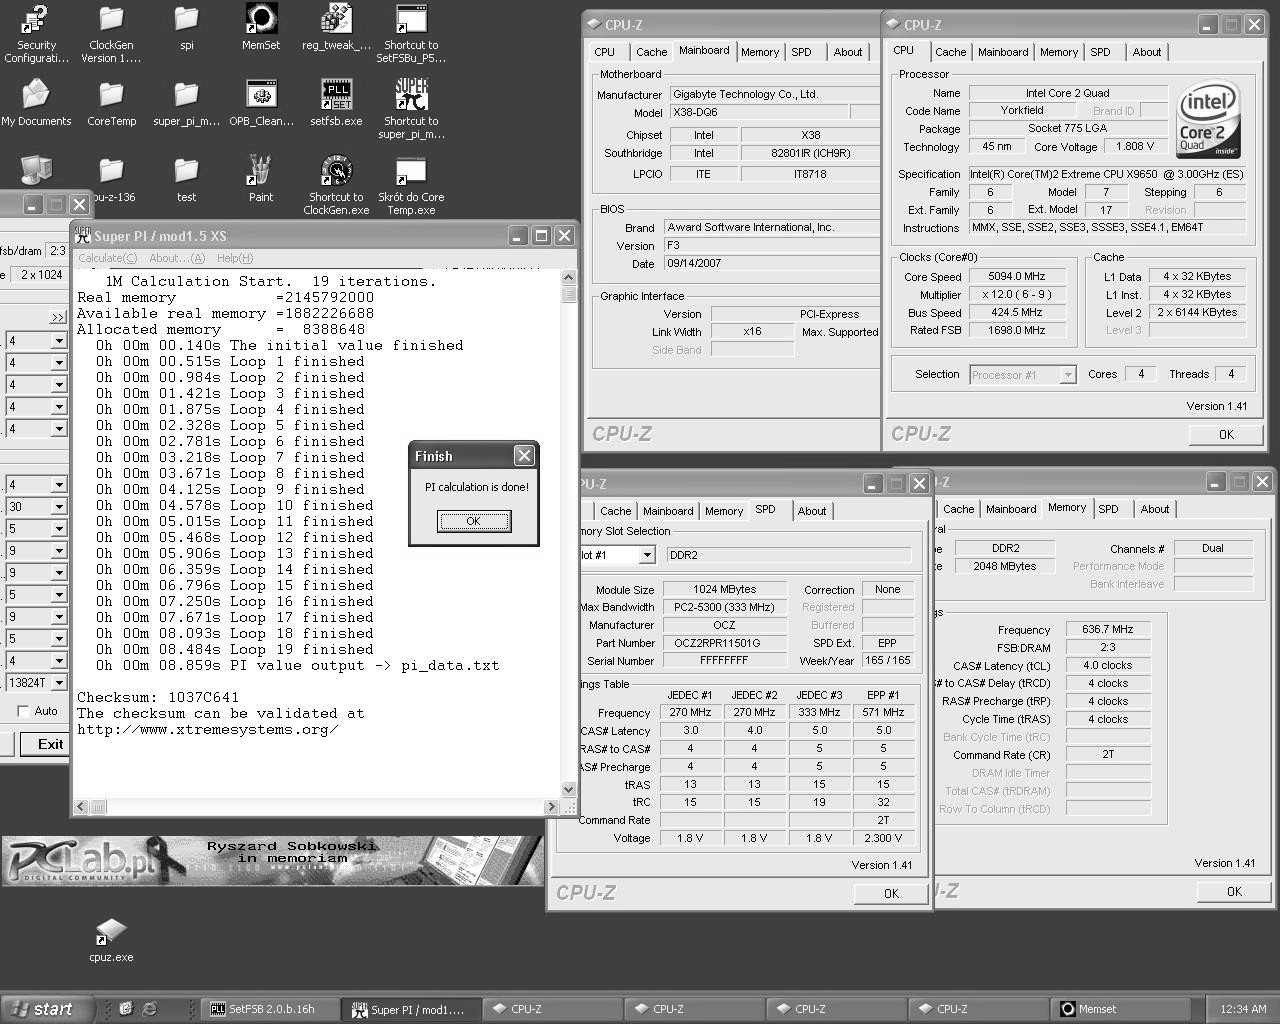Switch to Cache tab in Mainboard CPU-Z window
This screenshot has height=1024, width=1280.
pyautogui.click(x=651, y=52)
